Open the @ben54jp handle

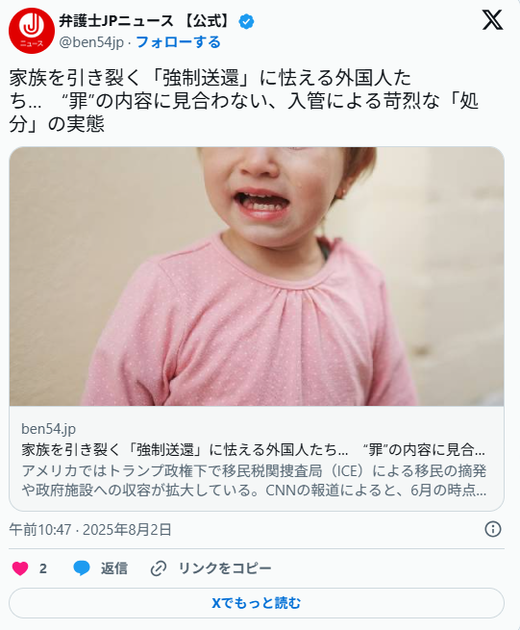pyautogui.click(x=92, y=42)
